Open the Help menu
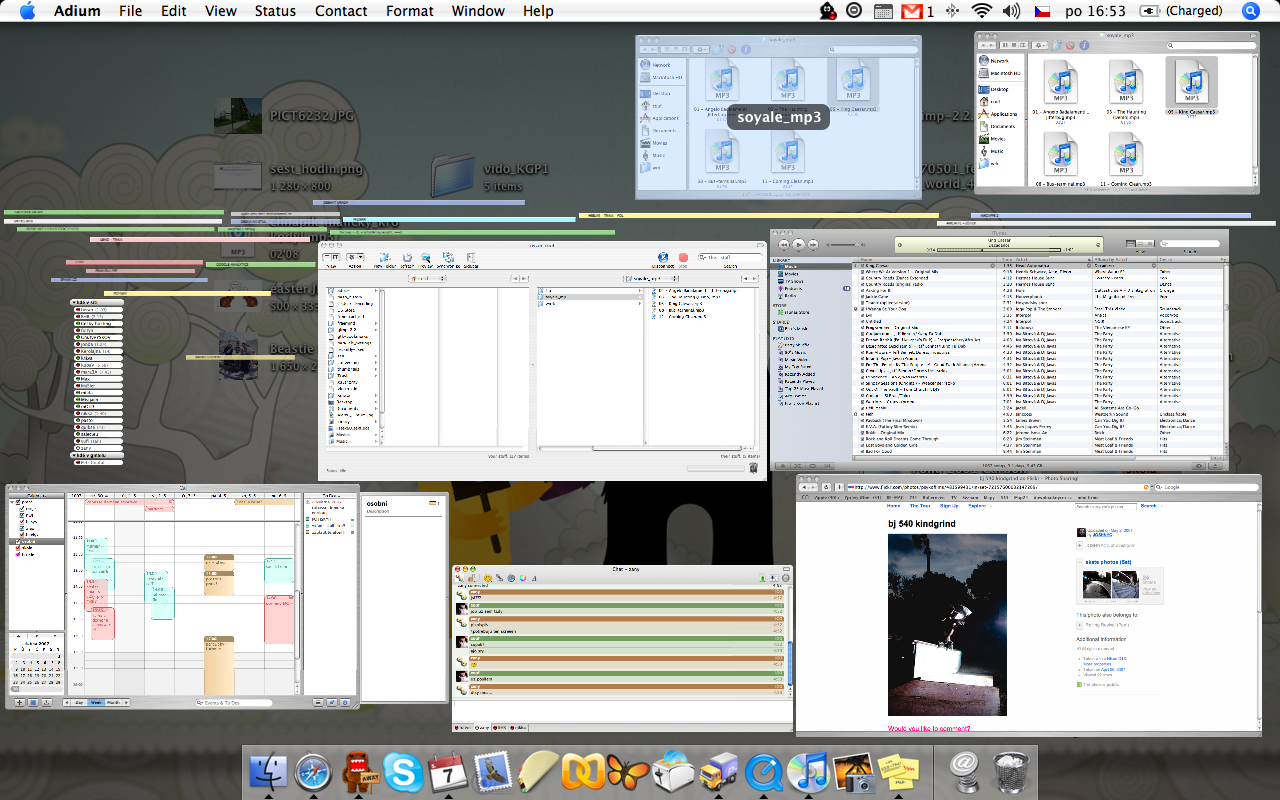The image size is (1280, 800). tap(538, 11)
